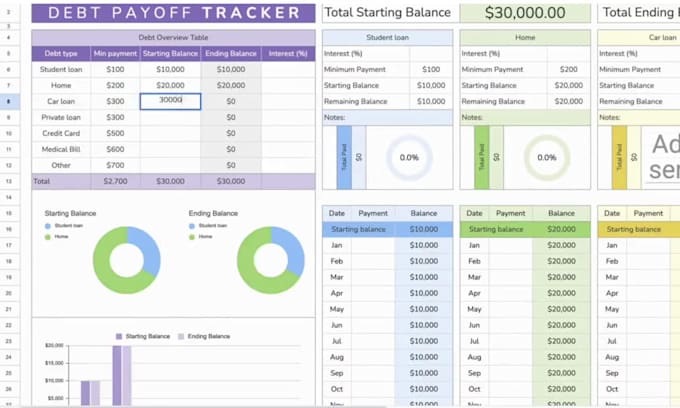Click the Total label in overview table
The image size is (680, 408).
click(61, 182)
